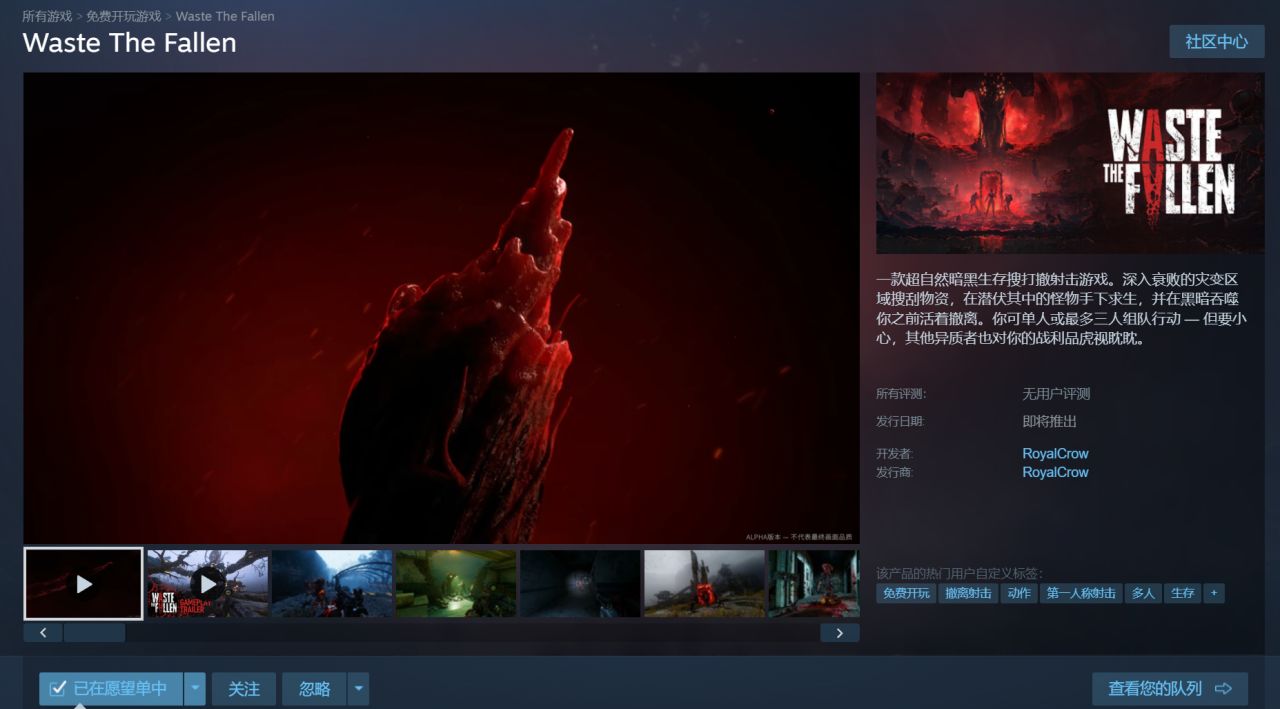
Task: Click the 无用户评测 review text
Action: click(x=1056, y=394)
